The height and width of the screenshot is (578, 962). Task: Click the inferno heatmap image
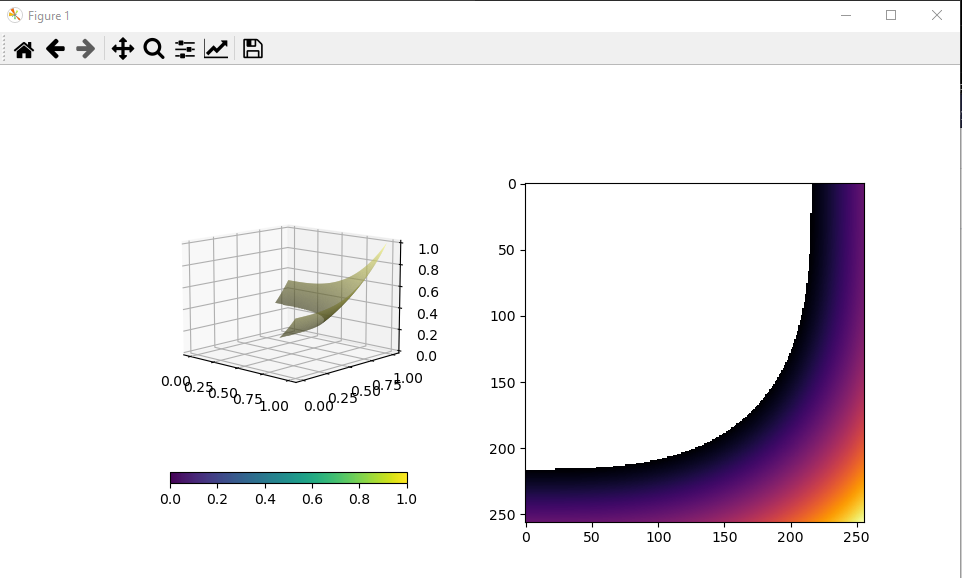695,353
